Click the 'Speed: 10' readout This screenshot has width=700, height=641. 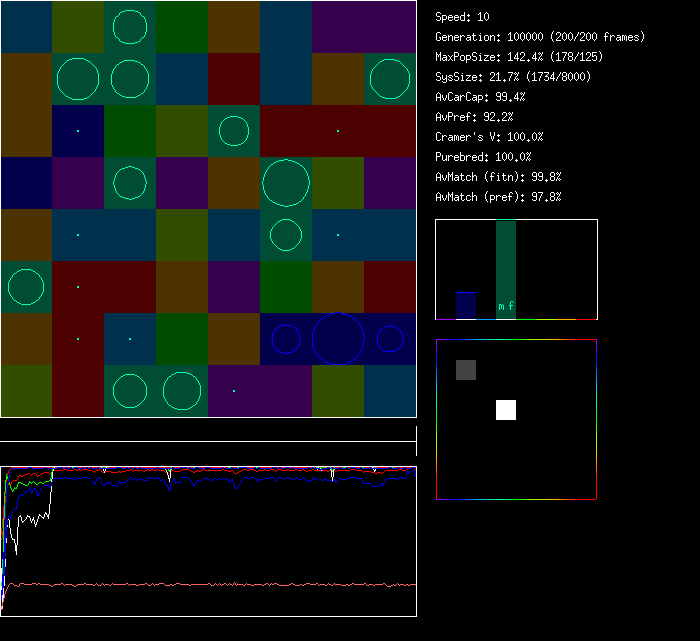pyautogui.click(x=462, y=17)
